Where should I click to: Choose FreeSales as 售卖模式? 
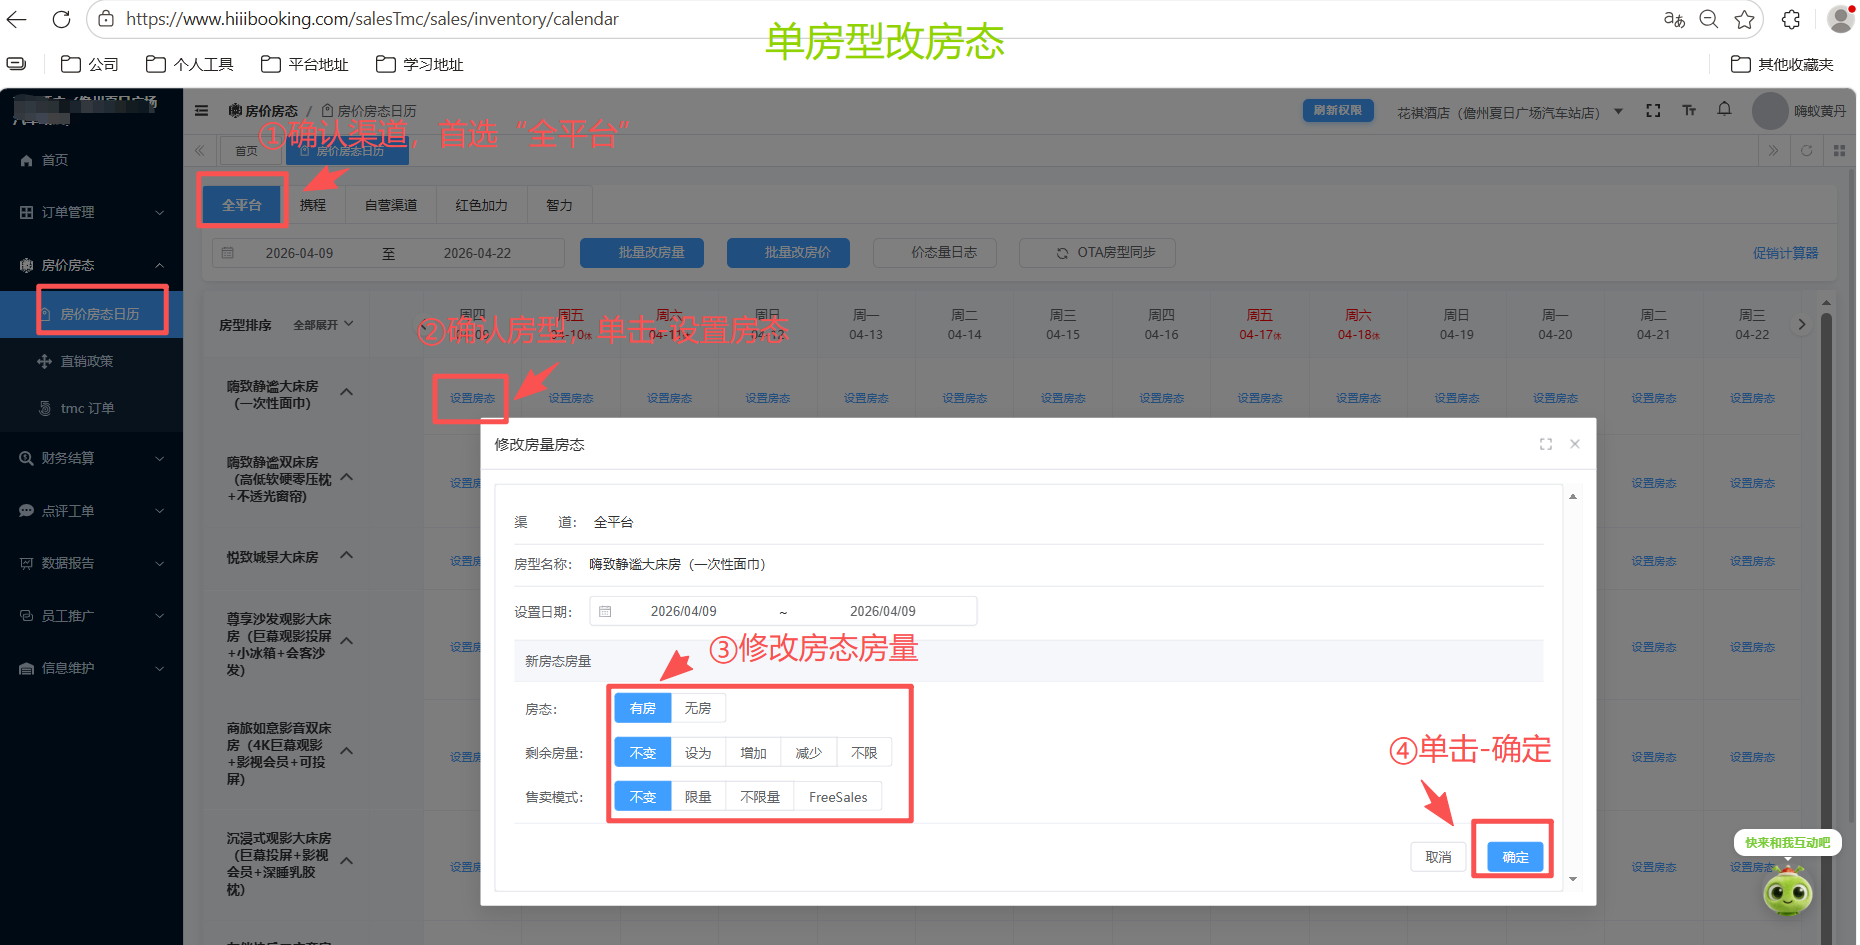click(837, 796)
